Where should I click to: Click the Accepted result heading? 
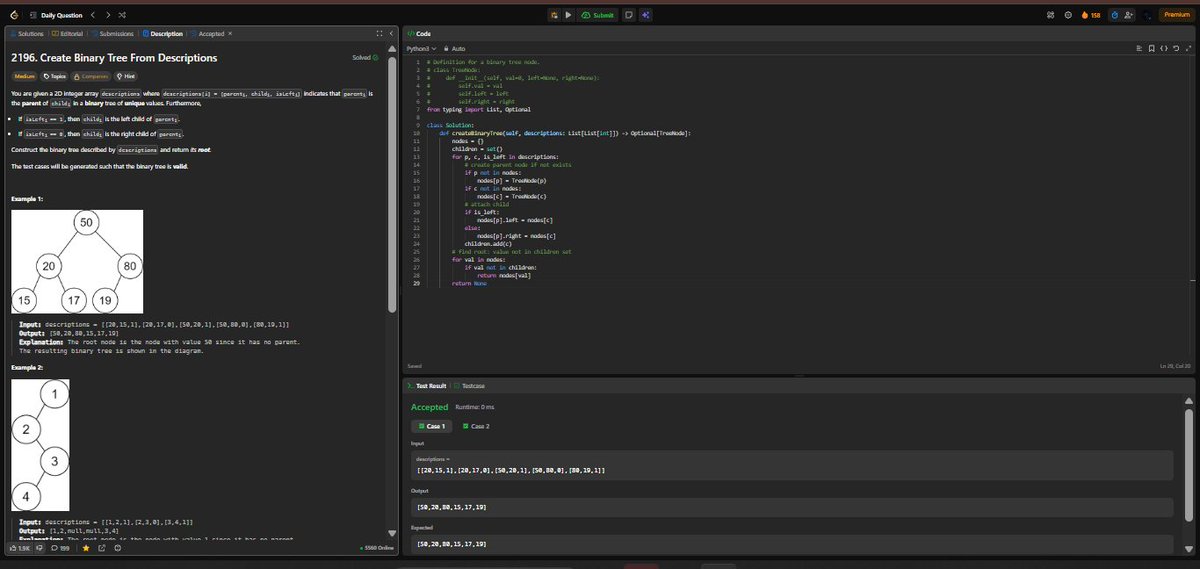coord(430,407)
